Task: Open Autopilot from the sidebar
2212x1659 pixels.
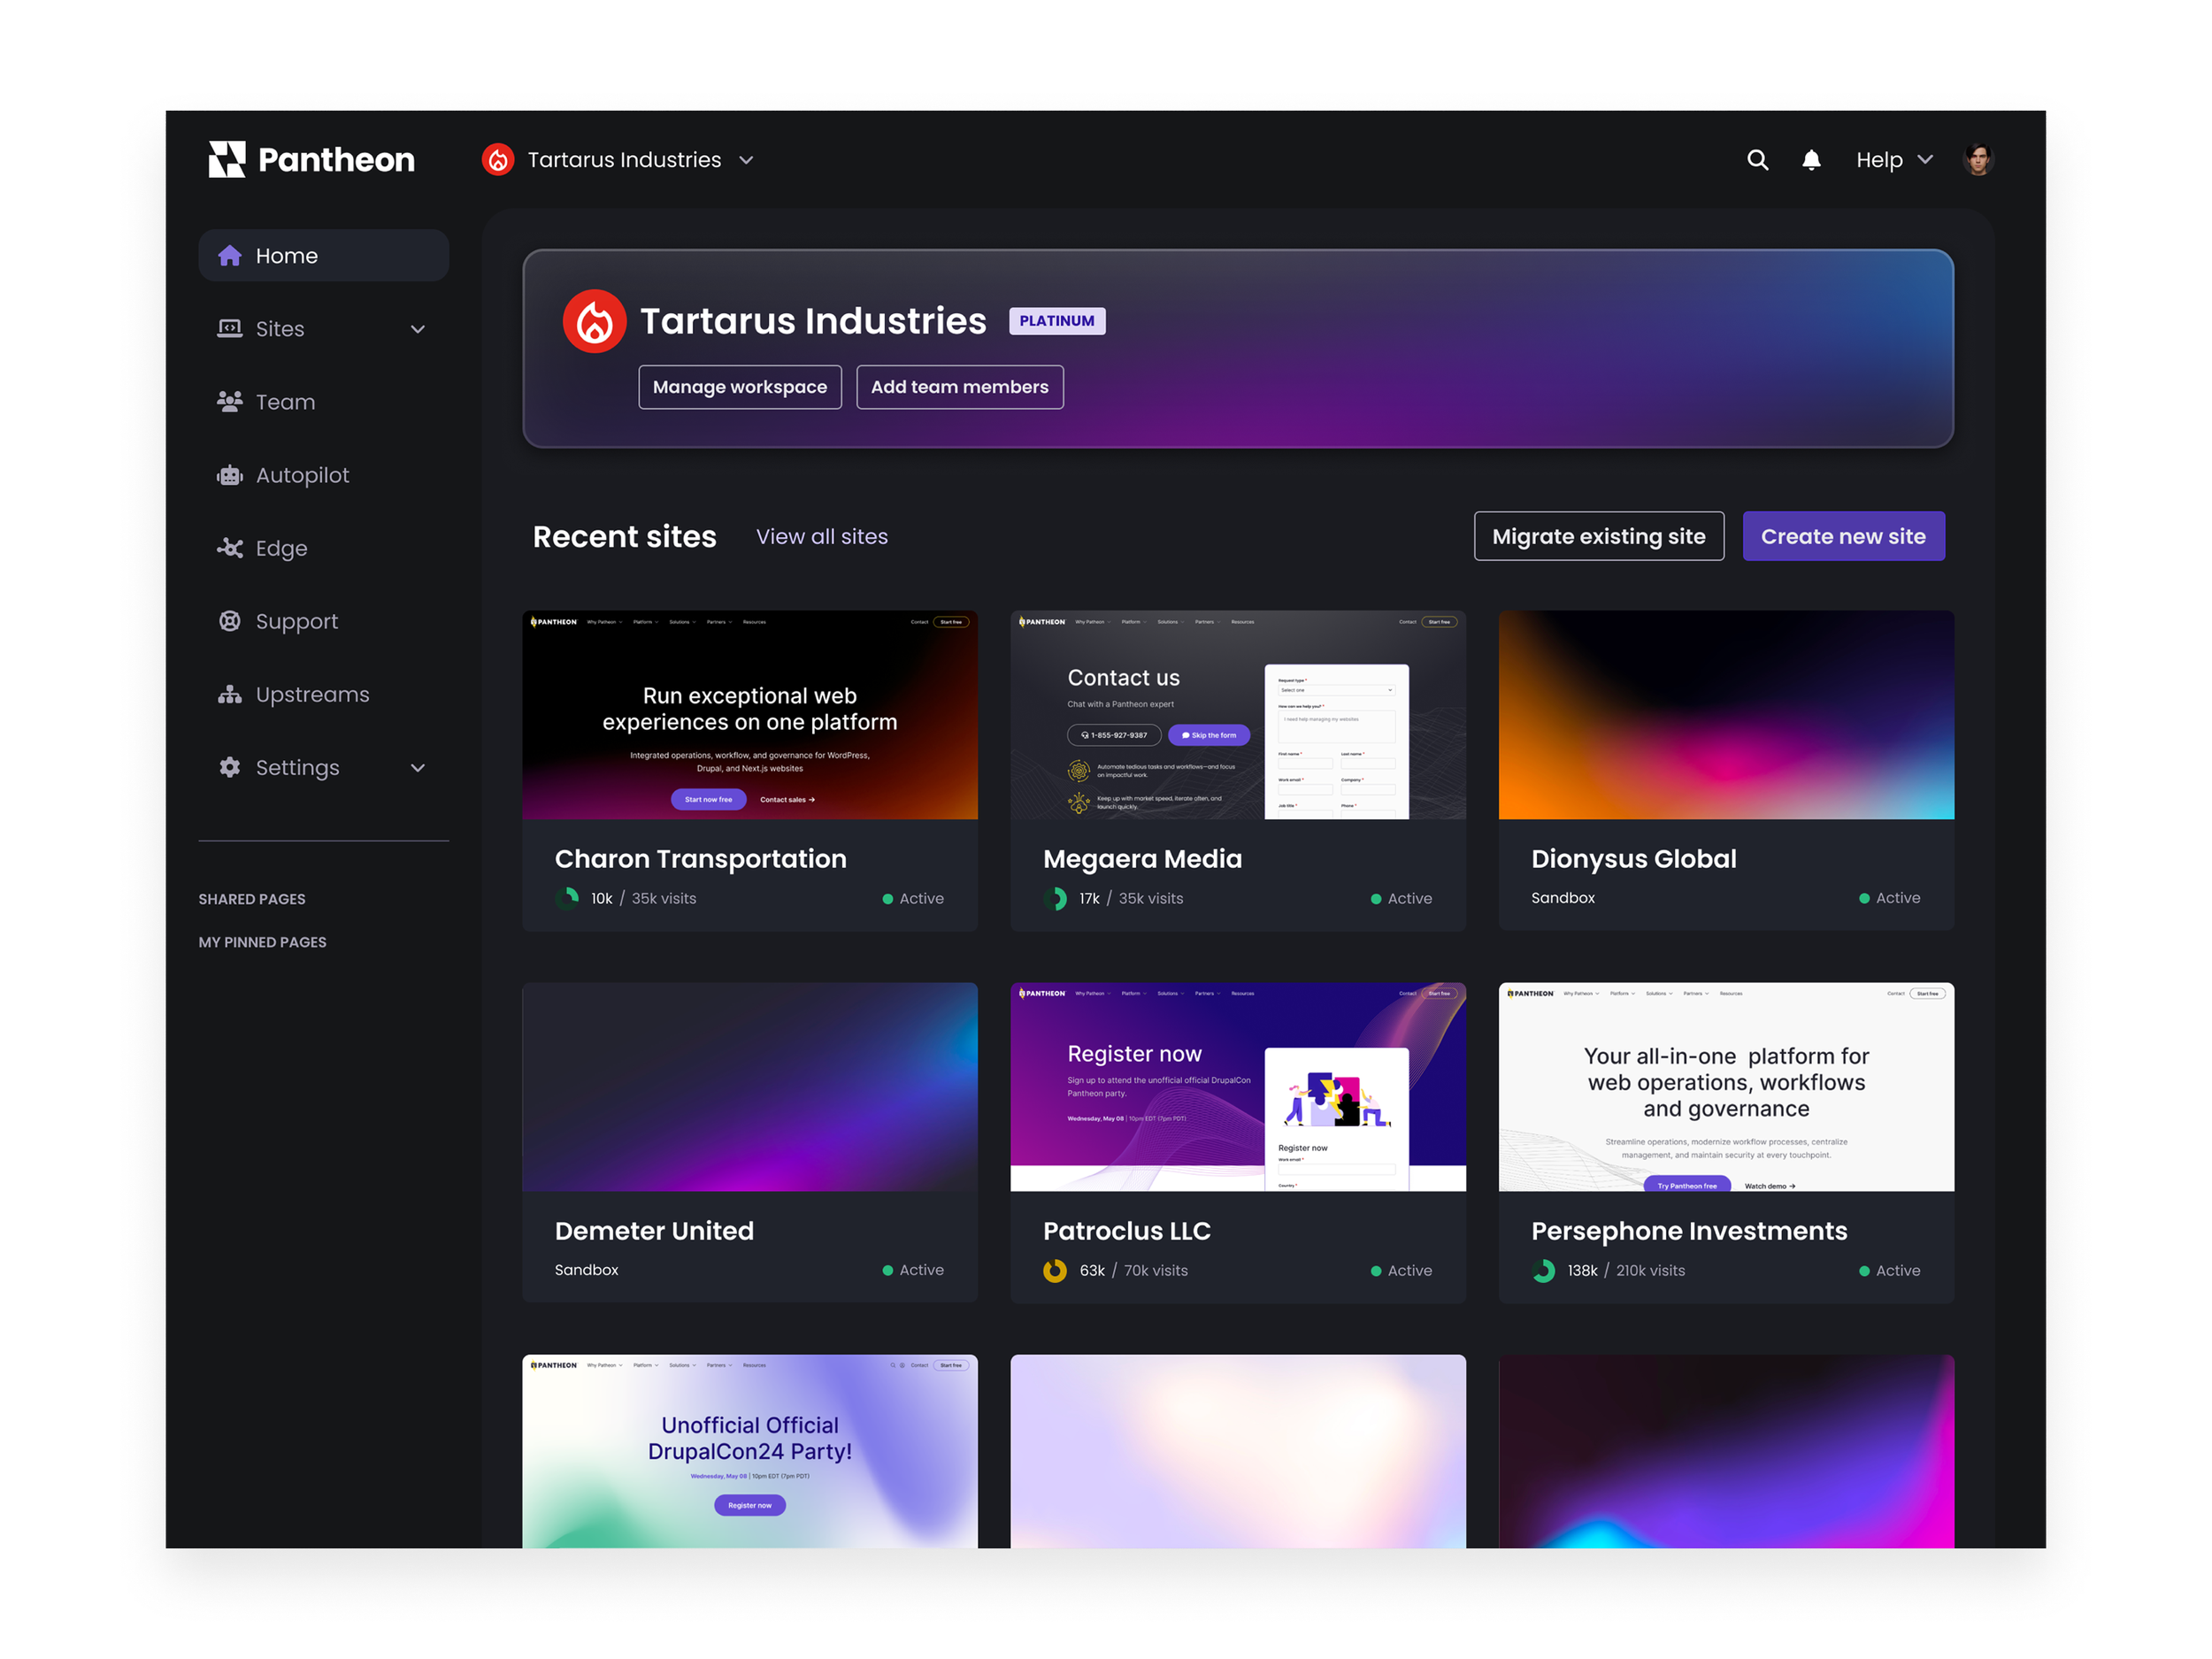Action: [231, 474]
